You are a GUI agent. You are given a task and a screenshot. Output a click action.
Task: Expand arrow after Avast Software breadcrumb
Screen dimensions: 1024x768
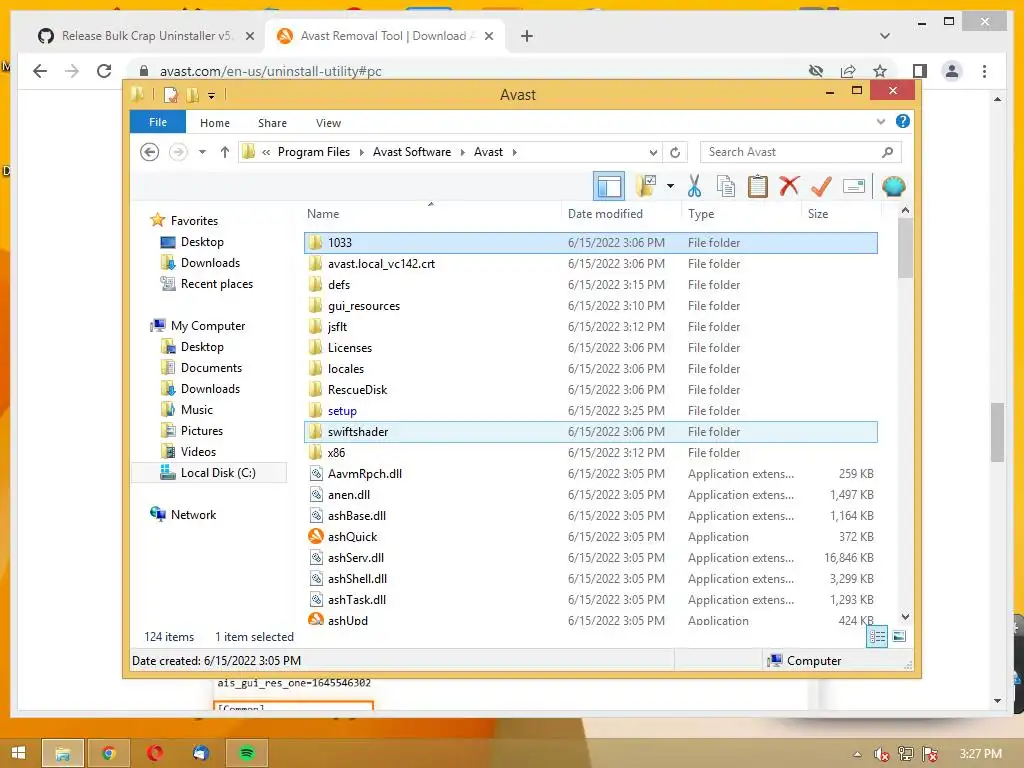coord(462,152)
